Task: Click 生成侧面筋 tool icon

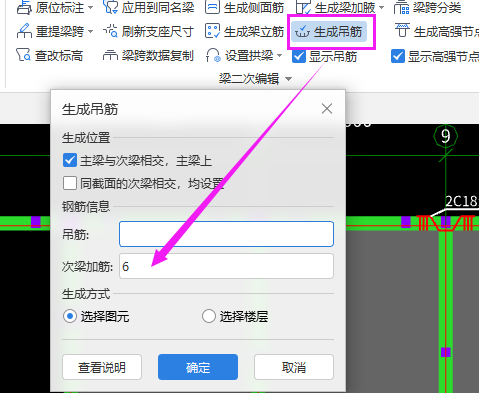Action: (212, 7)
